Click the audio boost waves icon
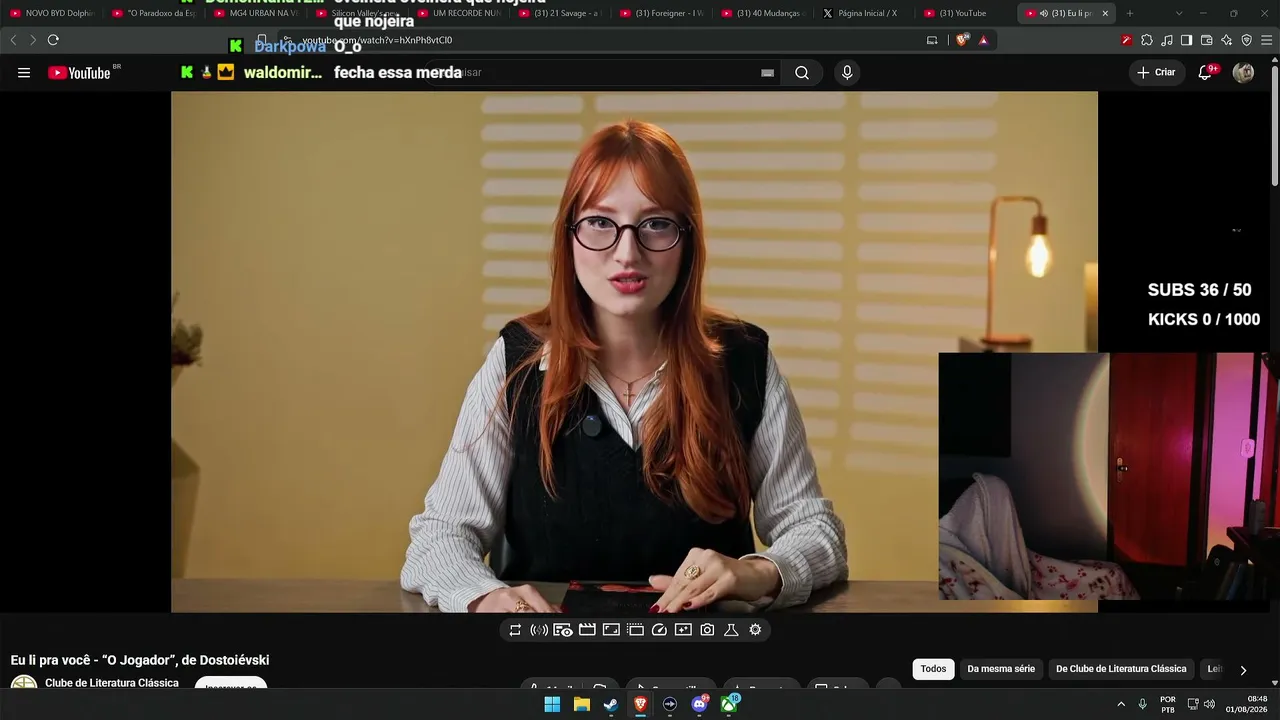The width and height of the screenshot is (1280, 720). [539, 630]
